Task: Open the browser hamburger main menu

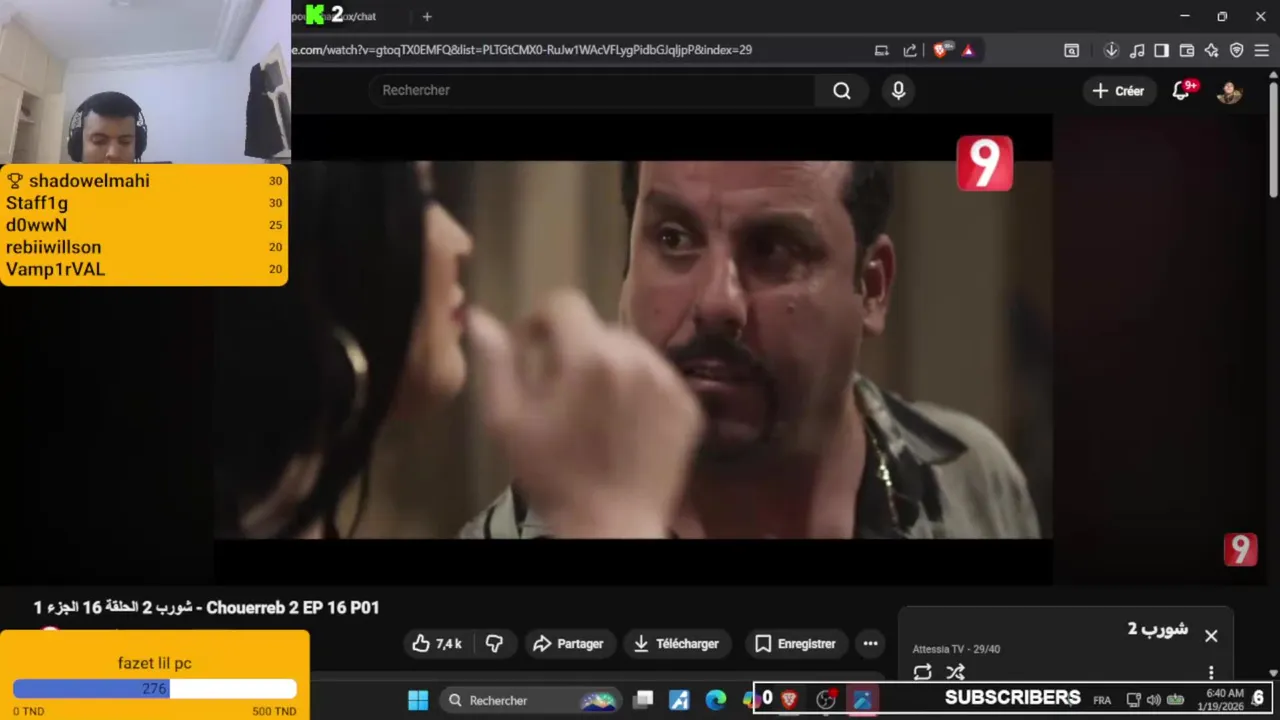Action: tap(1261, 50)
